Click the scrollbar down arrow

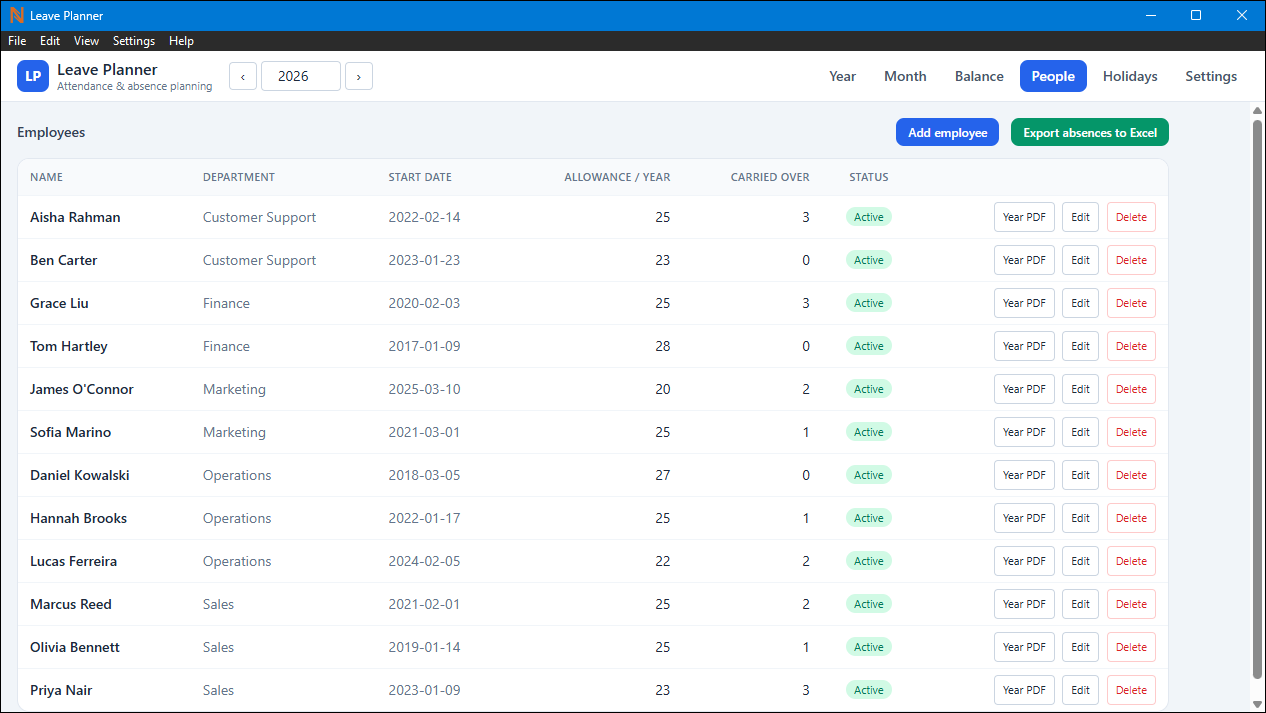coord(1257,704)
